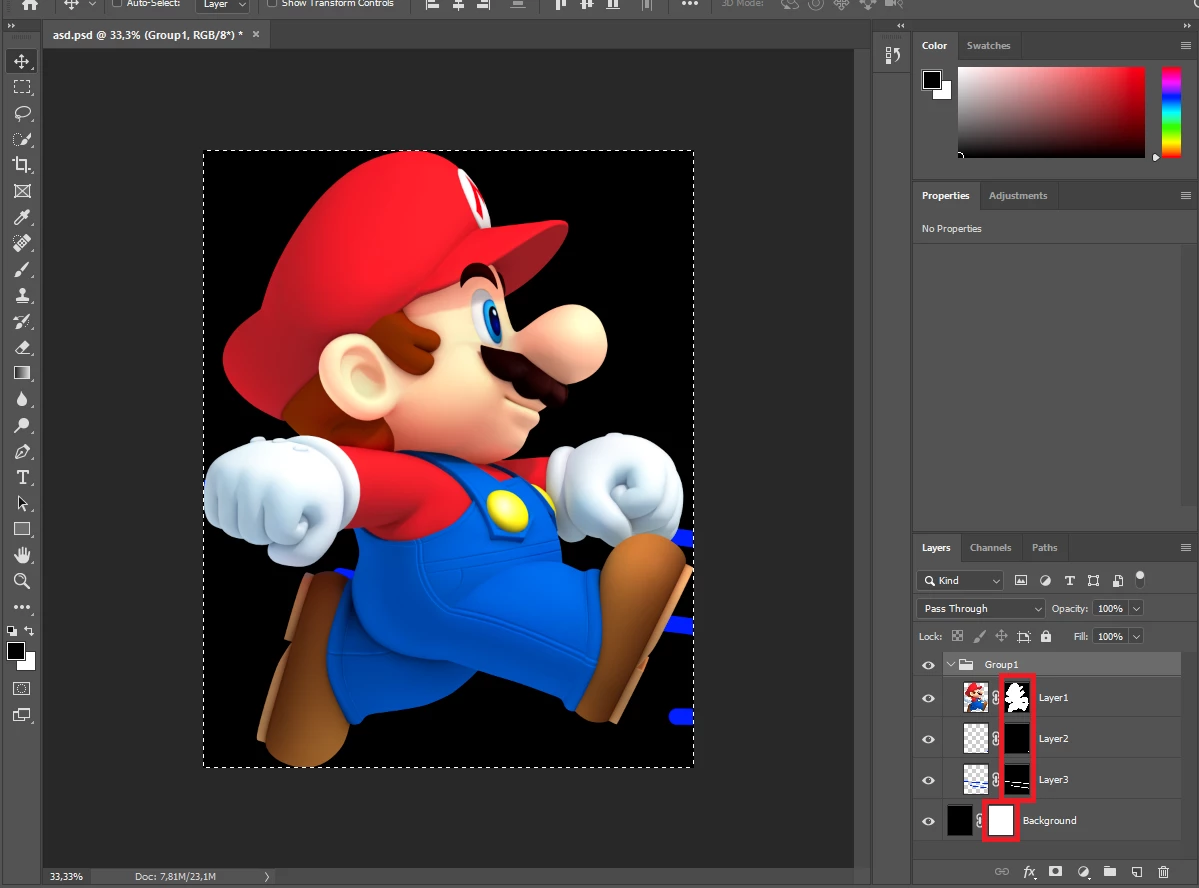This screenshot has width=1199, height=888.
Task: Select the Blur tool
Action: [x=22, y=399]
